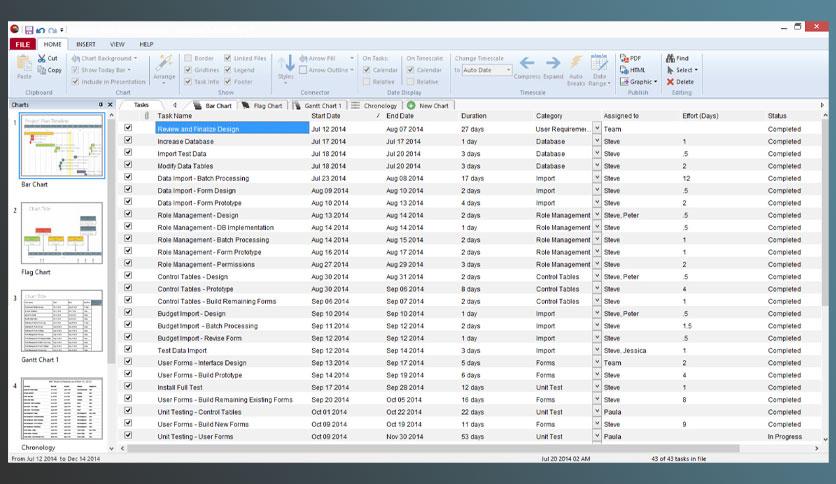Click the Auto Breaks lightning icon

(x=576, y=62)
